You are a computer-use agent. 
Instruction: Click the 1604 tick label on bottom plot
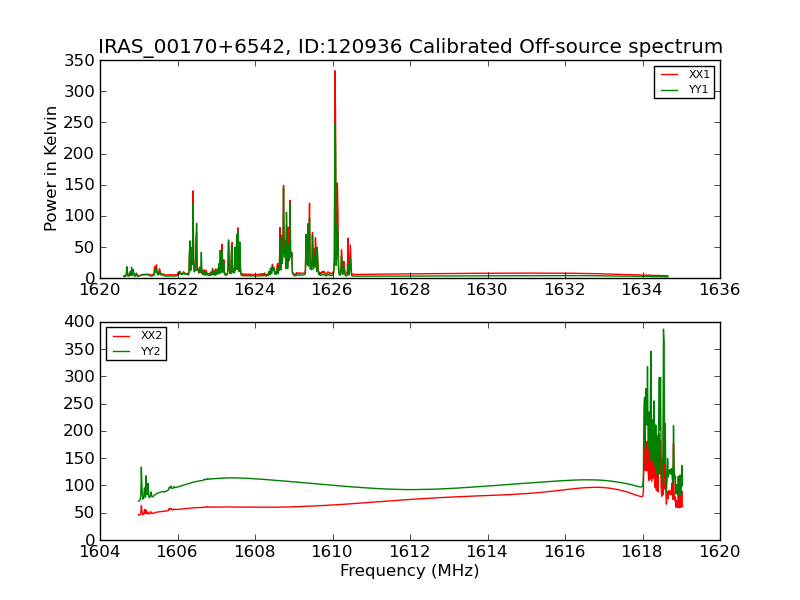click(x=100, y=552)
